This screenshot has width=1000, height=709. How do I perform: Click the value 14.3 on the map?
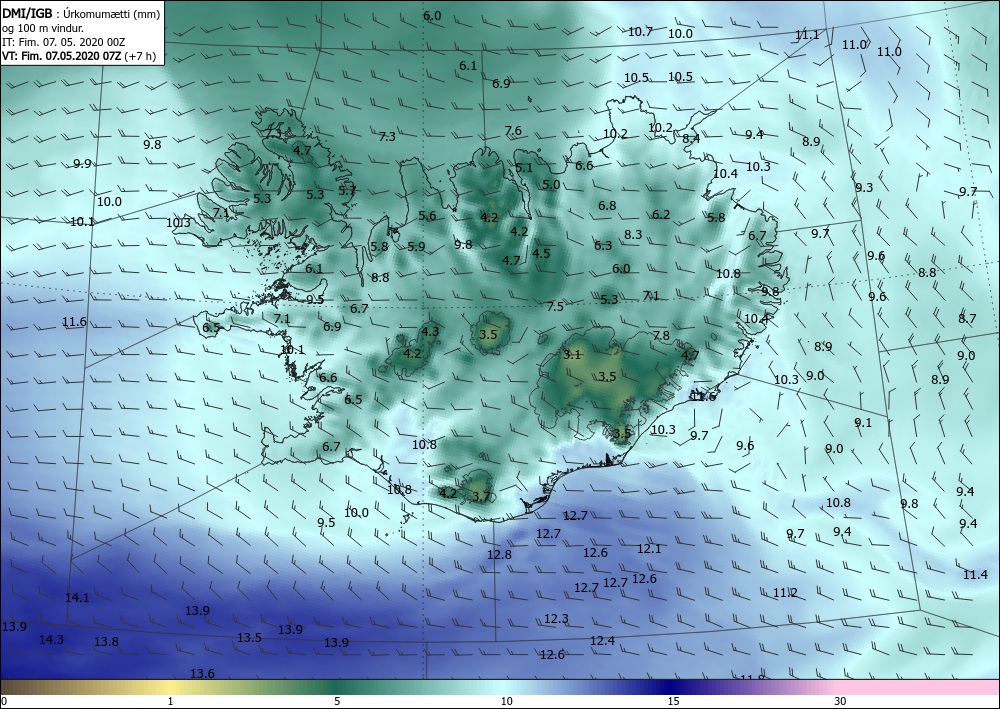(x=51, y=640)
